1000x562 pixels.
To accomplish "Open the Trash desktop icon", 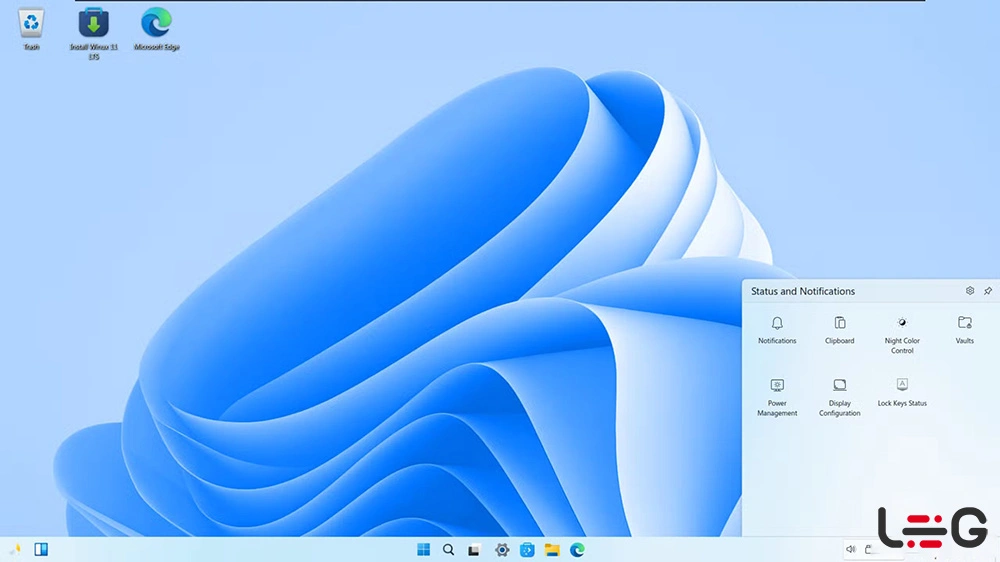I will click(x=31, y=23).
